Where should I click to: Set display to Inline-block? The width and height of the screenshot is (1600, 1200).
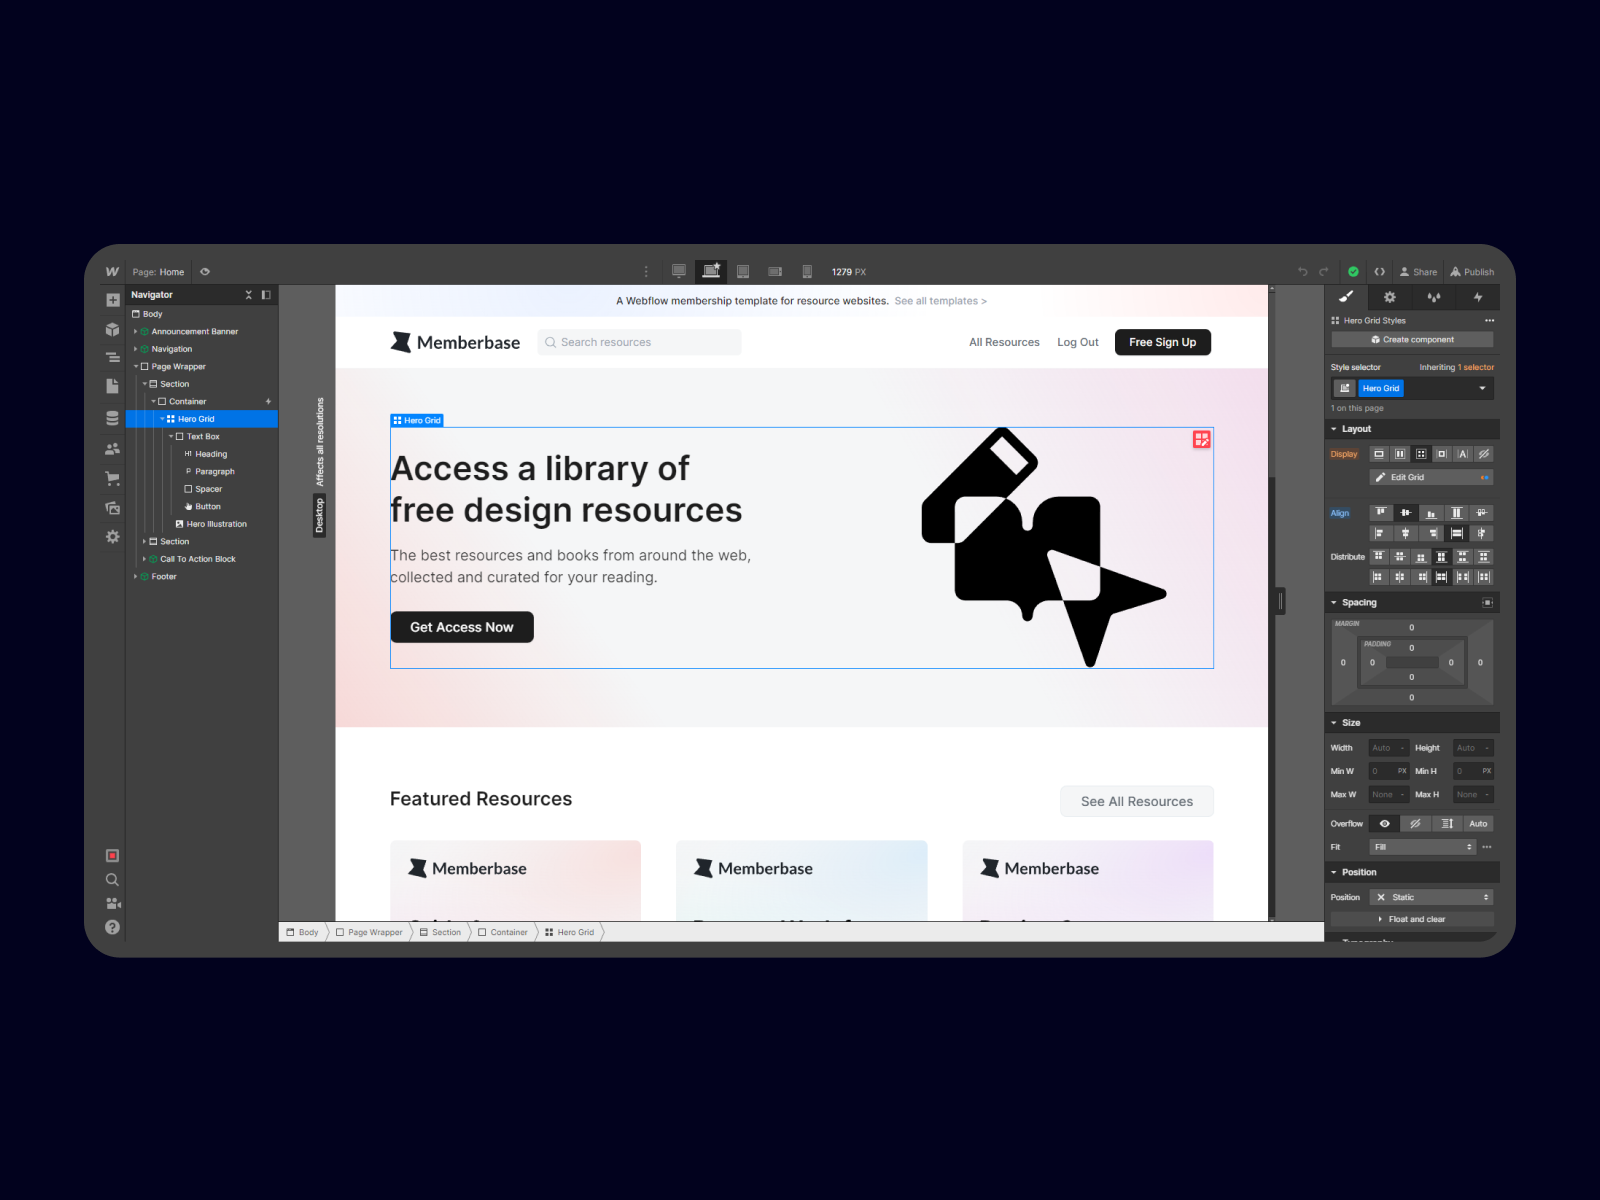tap(1442, 454)
